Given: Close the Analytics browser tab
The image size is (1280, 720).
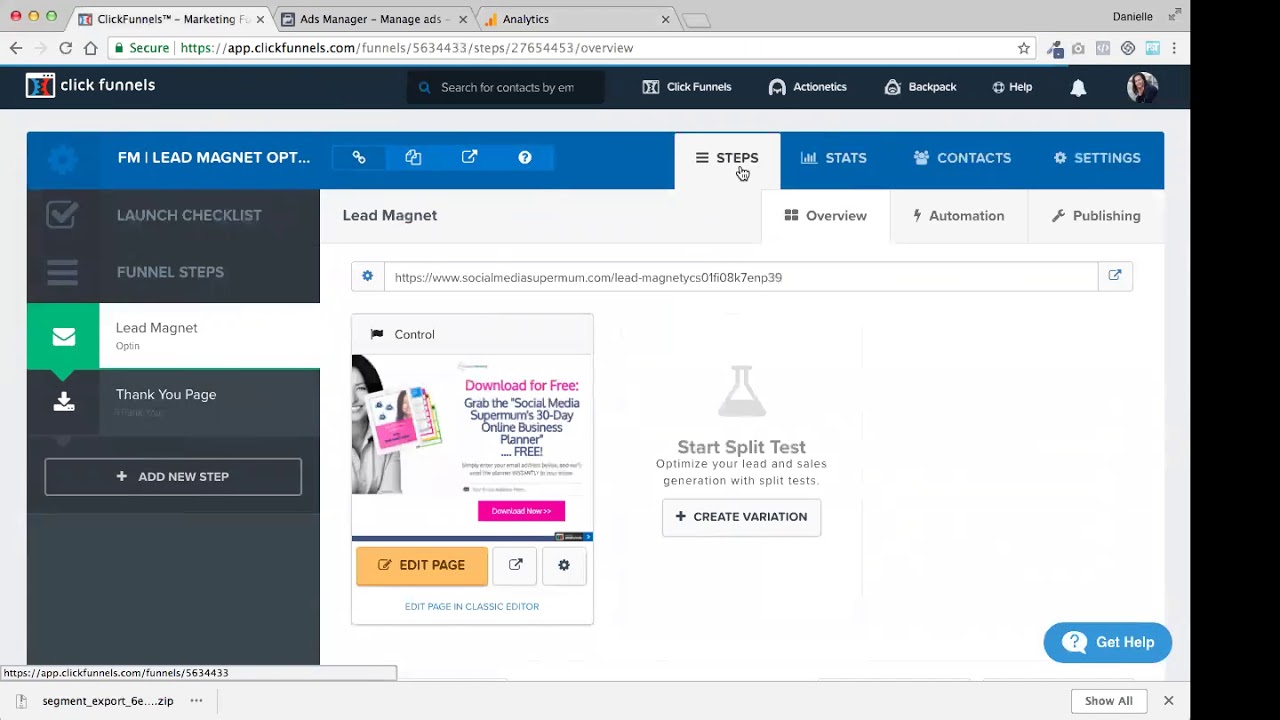Looking at the screenshot, I should (666, 19).
